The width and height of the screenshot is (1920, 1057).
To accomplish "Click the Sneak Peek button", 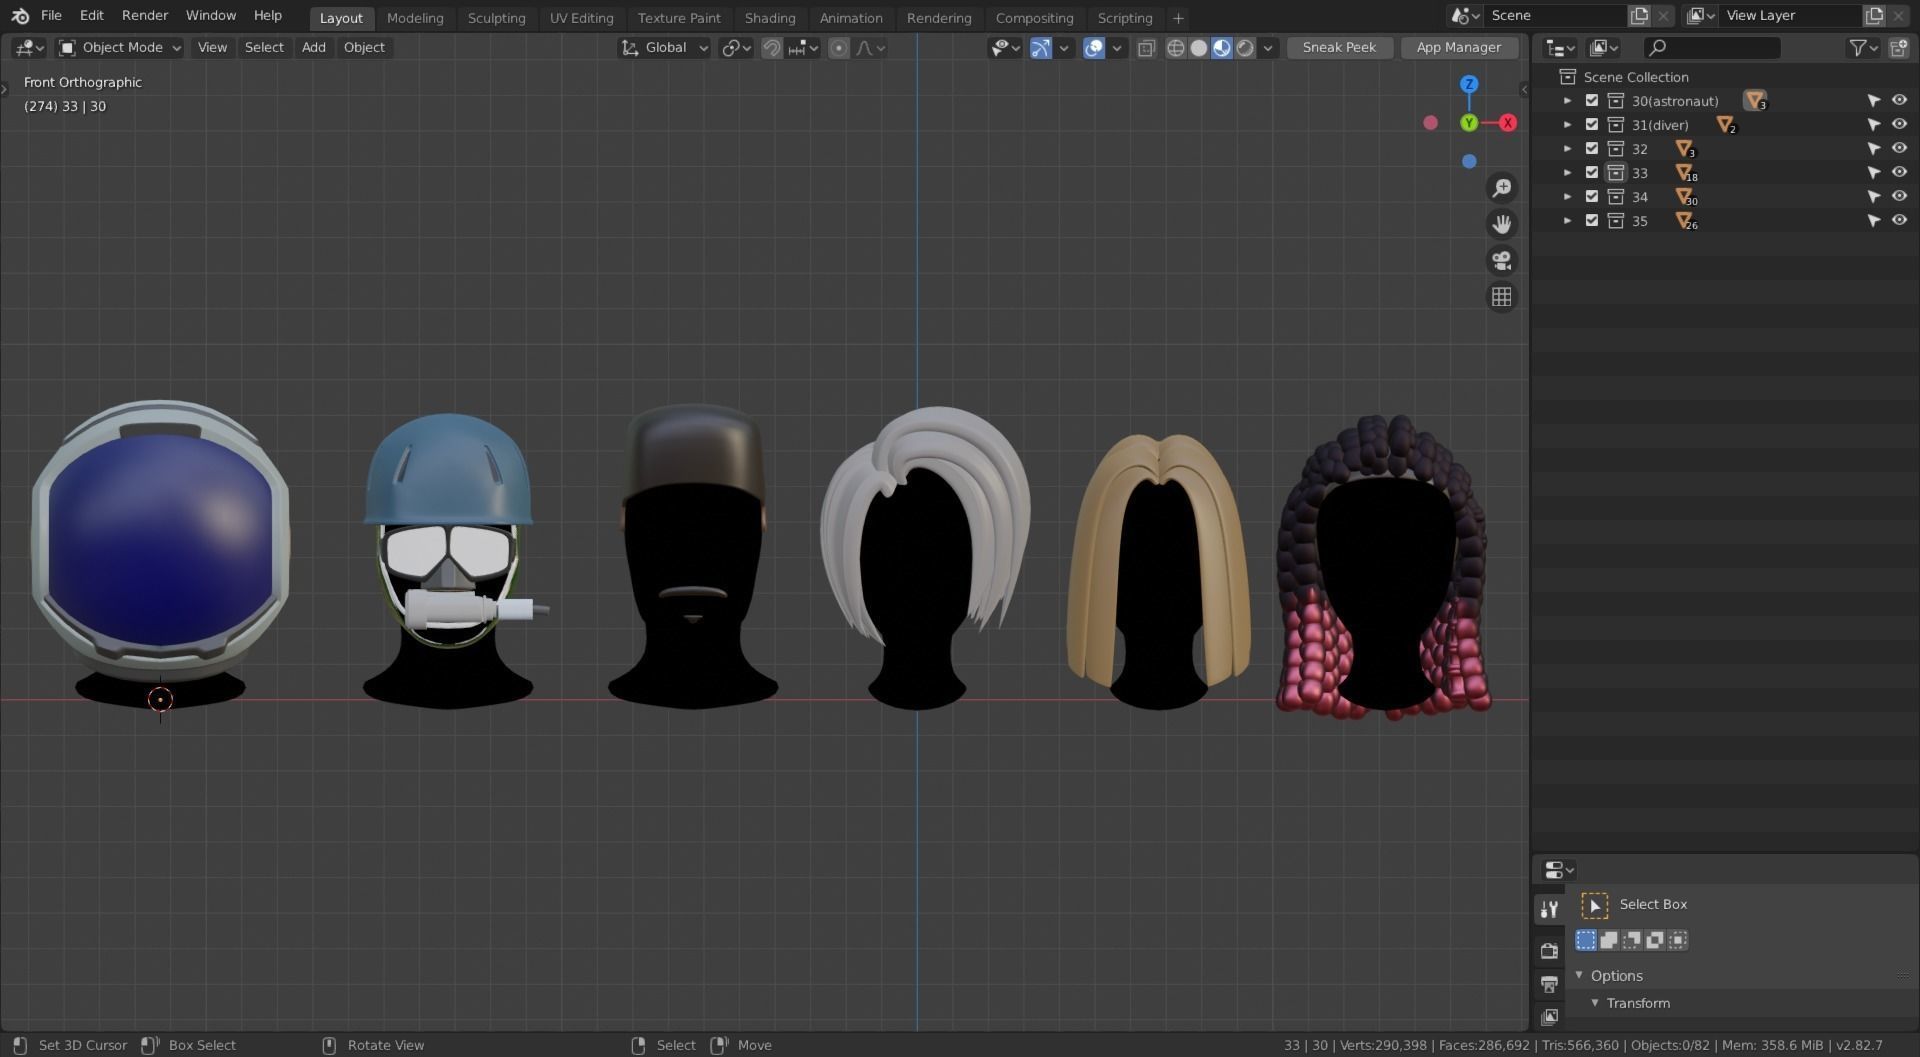I will (1339, 48).
